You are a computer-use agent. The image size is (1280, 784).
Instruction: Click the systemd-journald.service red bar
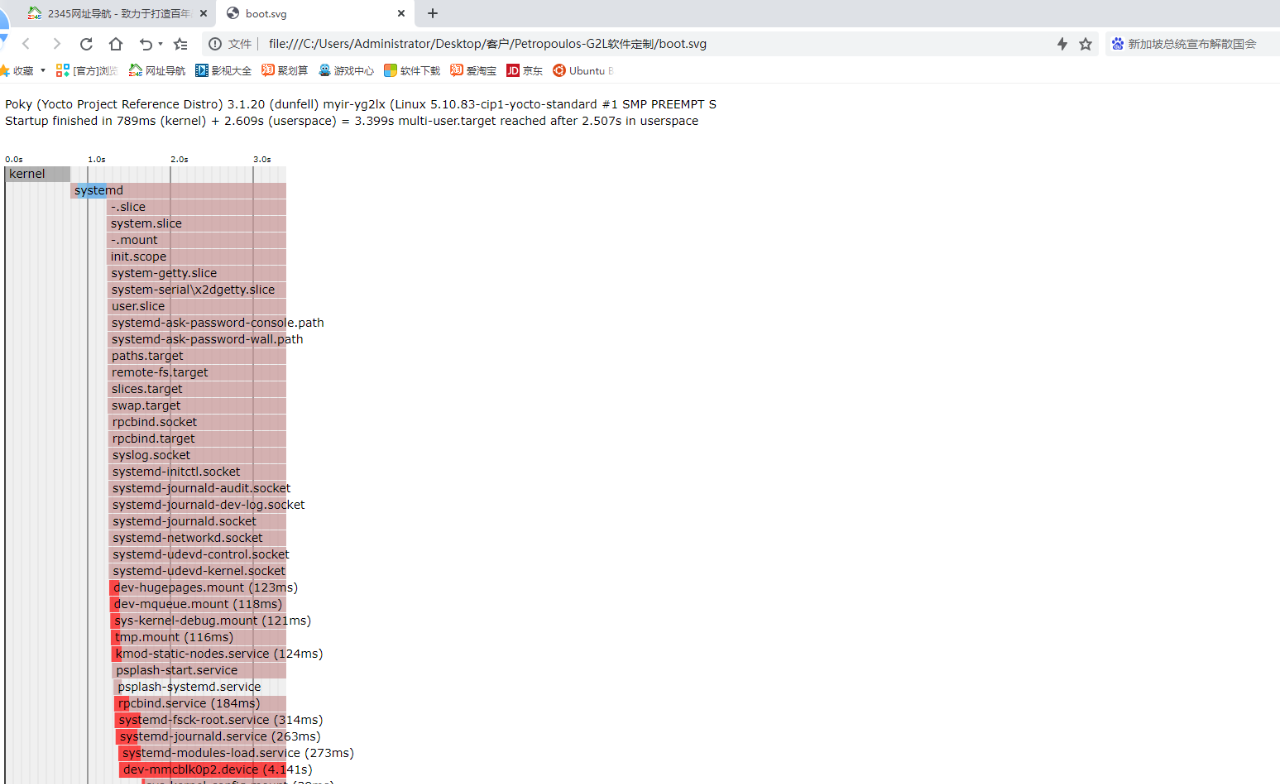[x=201, y=736]
